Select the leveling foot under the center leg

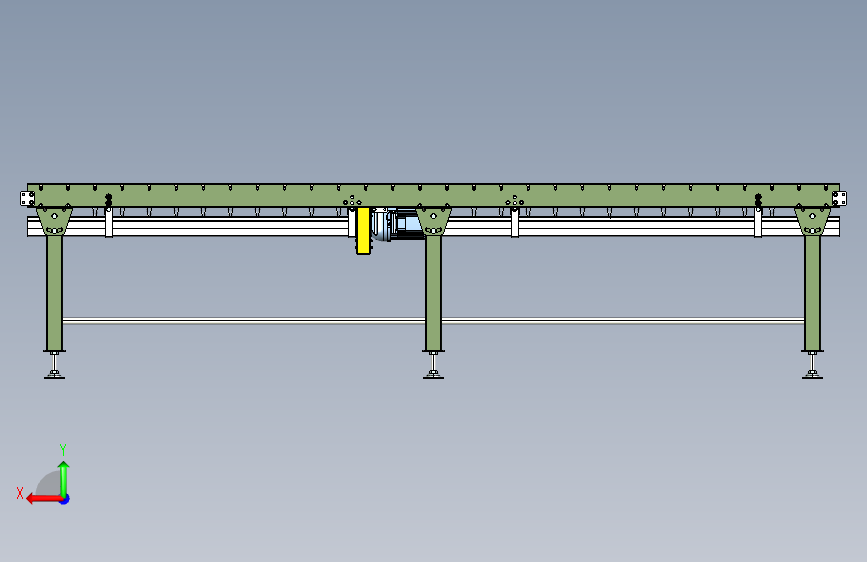point(434,366)
